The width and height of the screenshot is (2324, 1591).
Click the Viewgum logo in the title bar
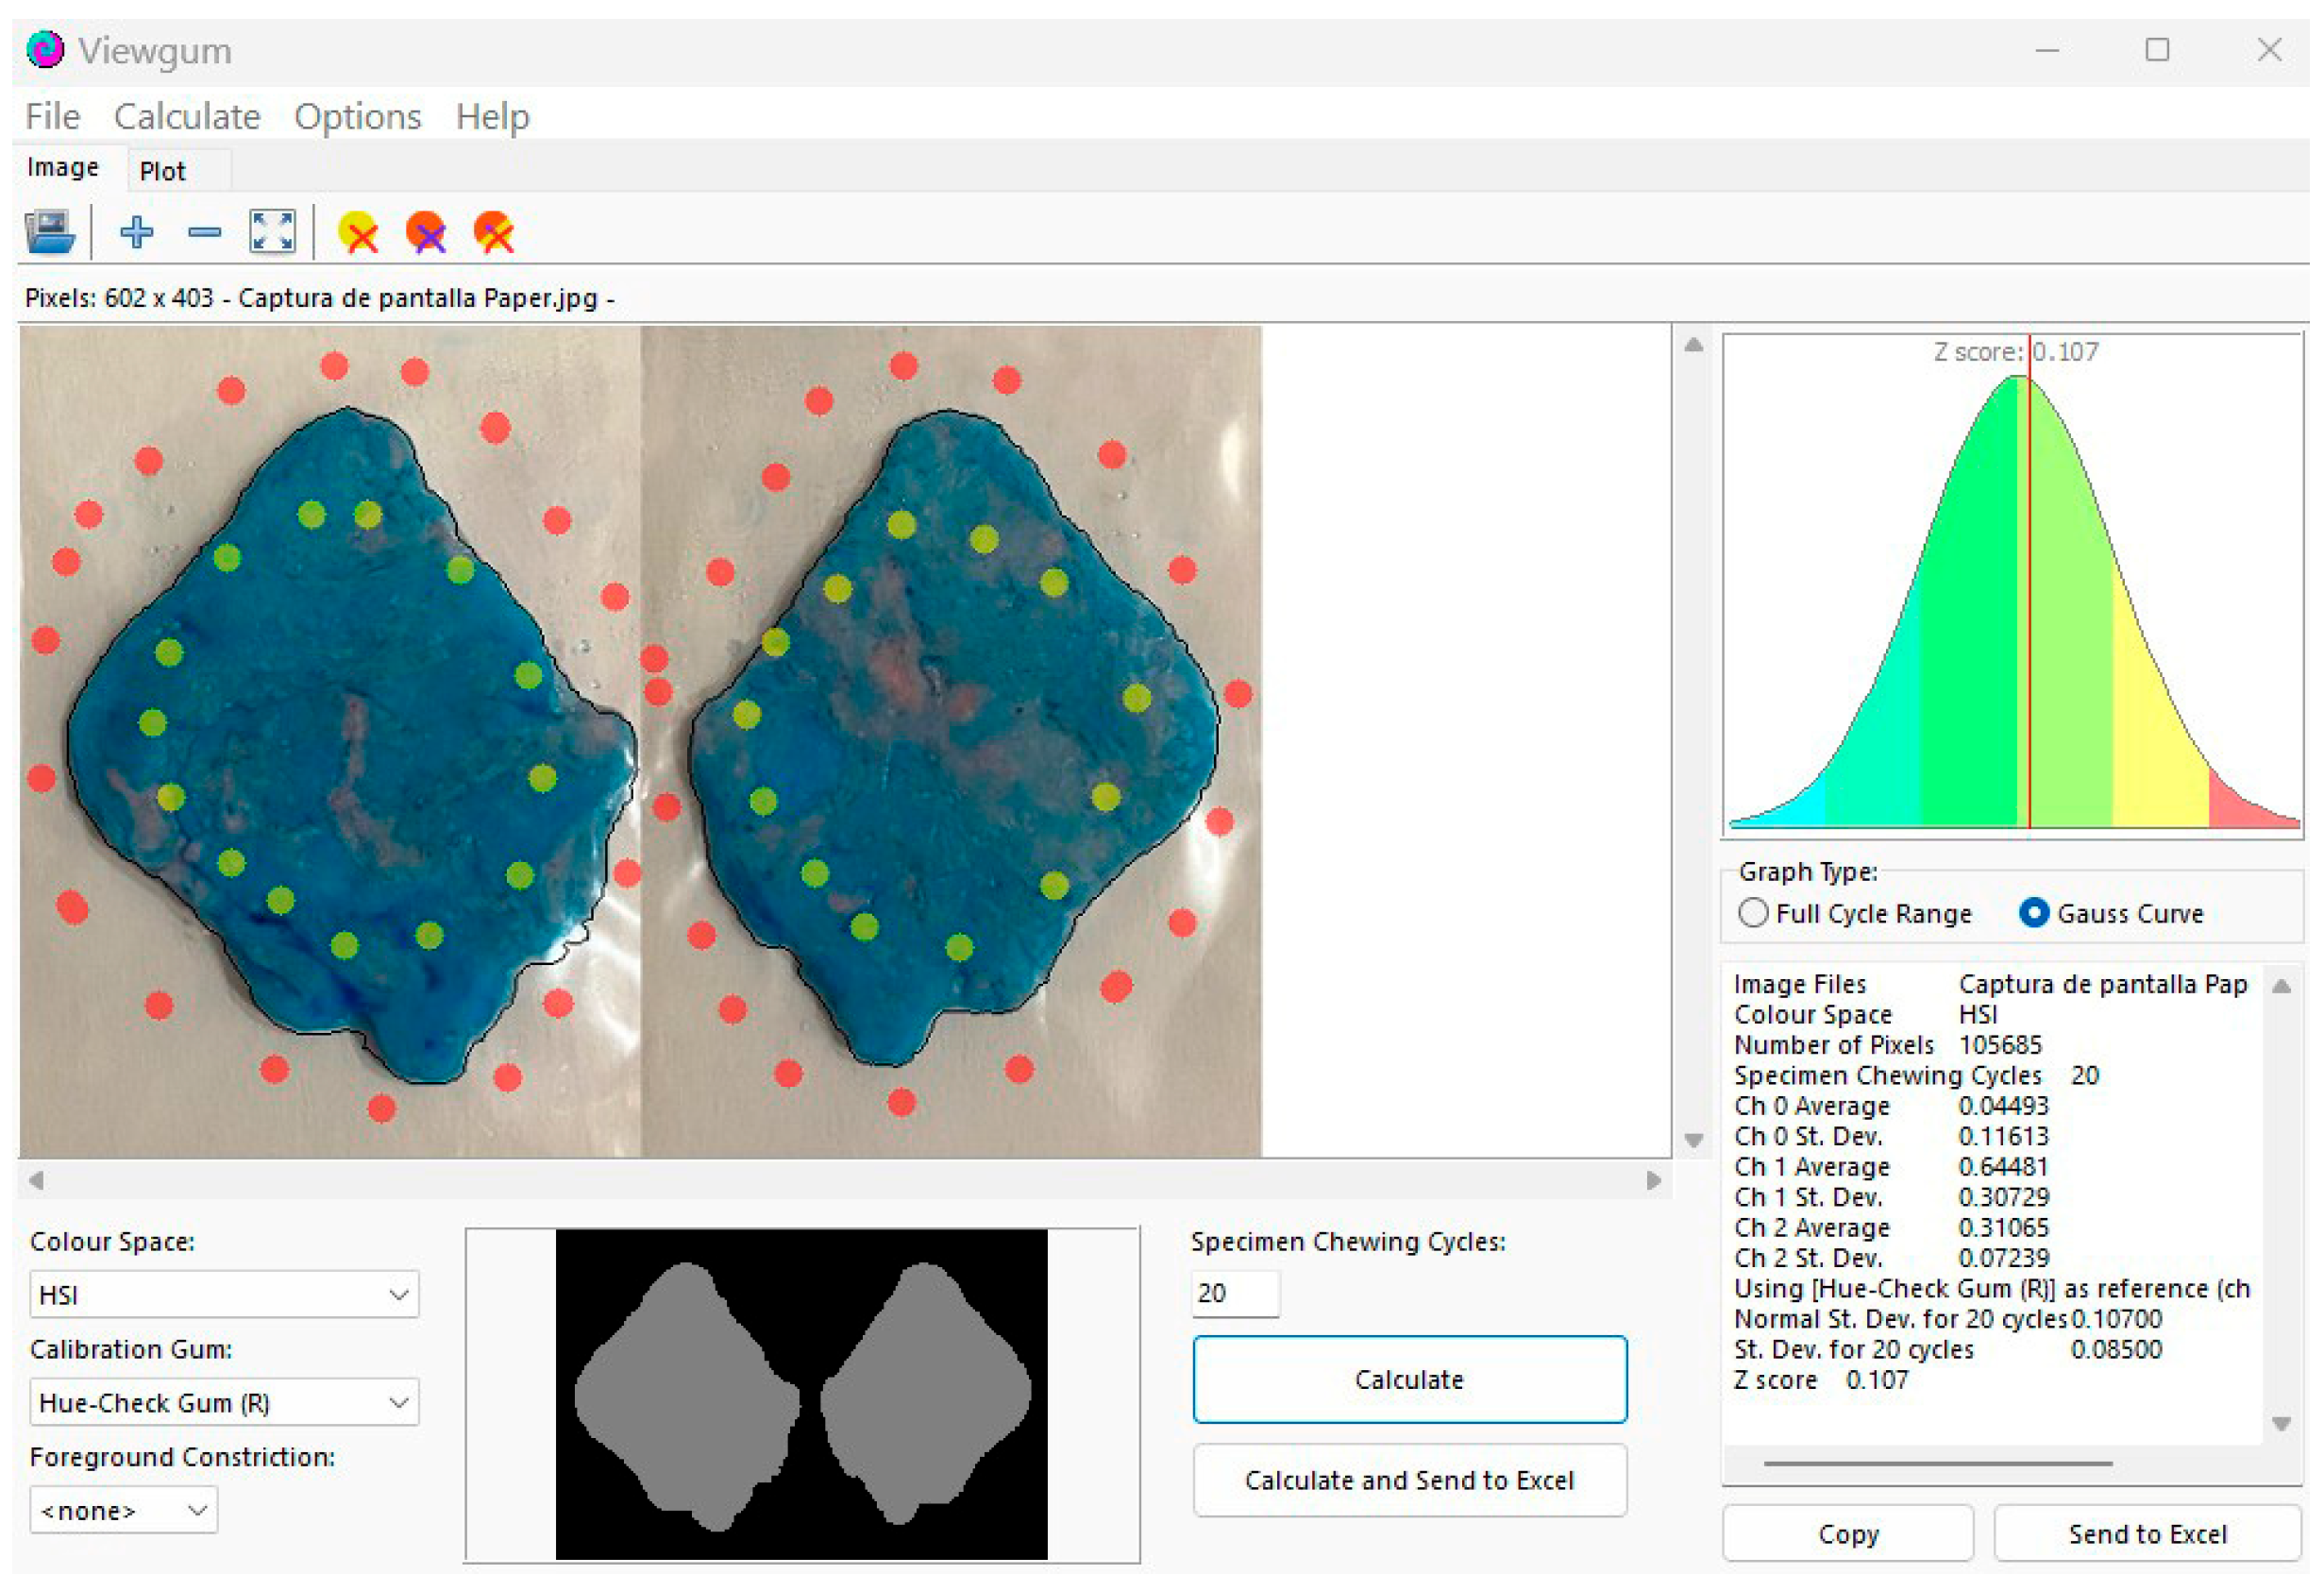(45, 50)
